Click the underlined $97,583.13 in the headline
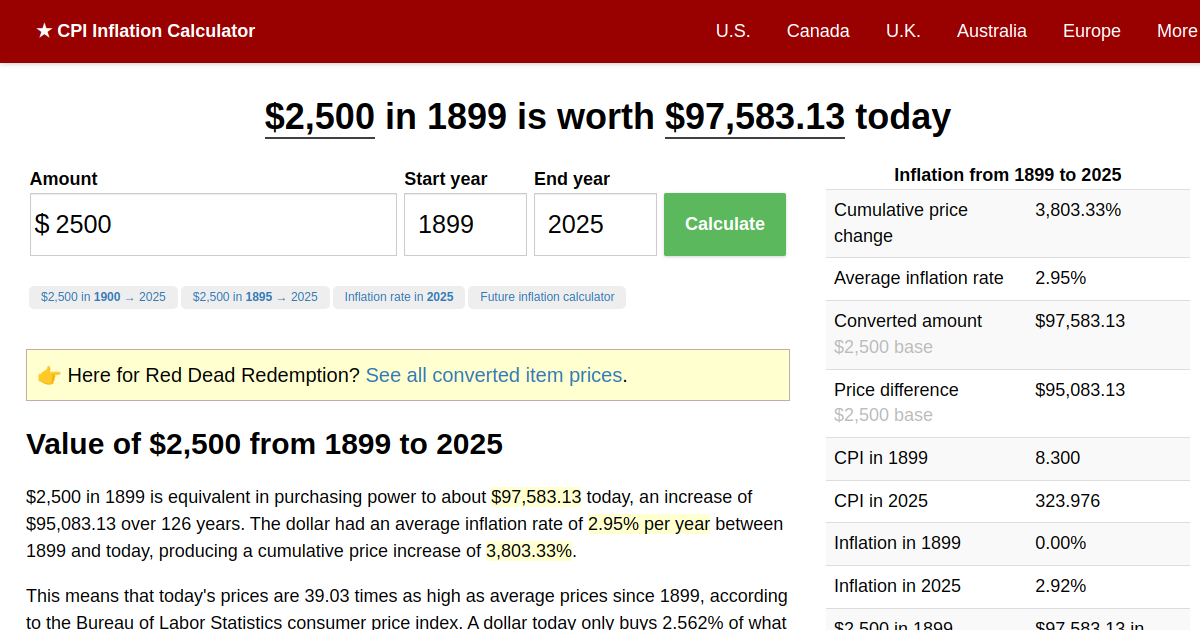Screen dimensions: 1200x630 click(755, 117)
